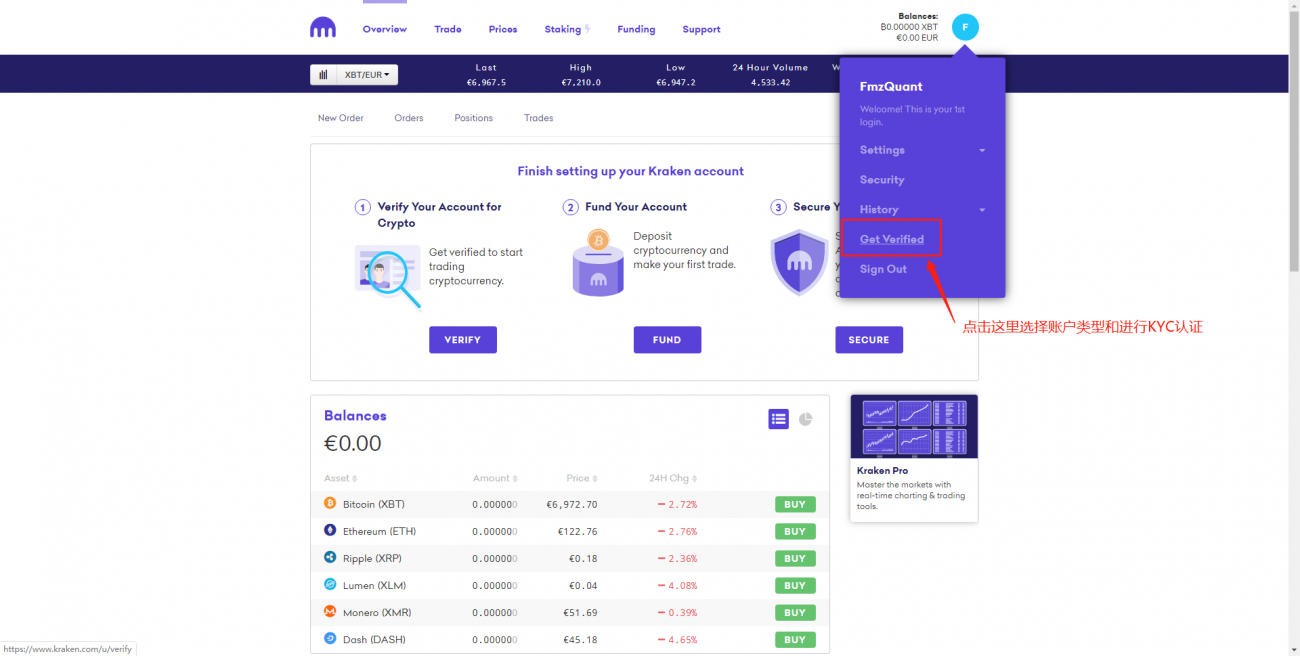Screen dimensions: 1300x656
Task: Click the Ethereum (ETH) coin icon
Action: [330, 531]
